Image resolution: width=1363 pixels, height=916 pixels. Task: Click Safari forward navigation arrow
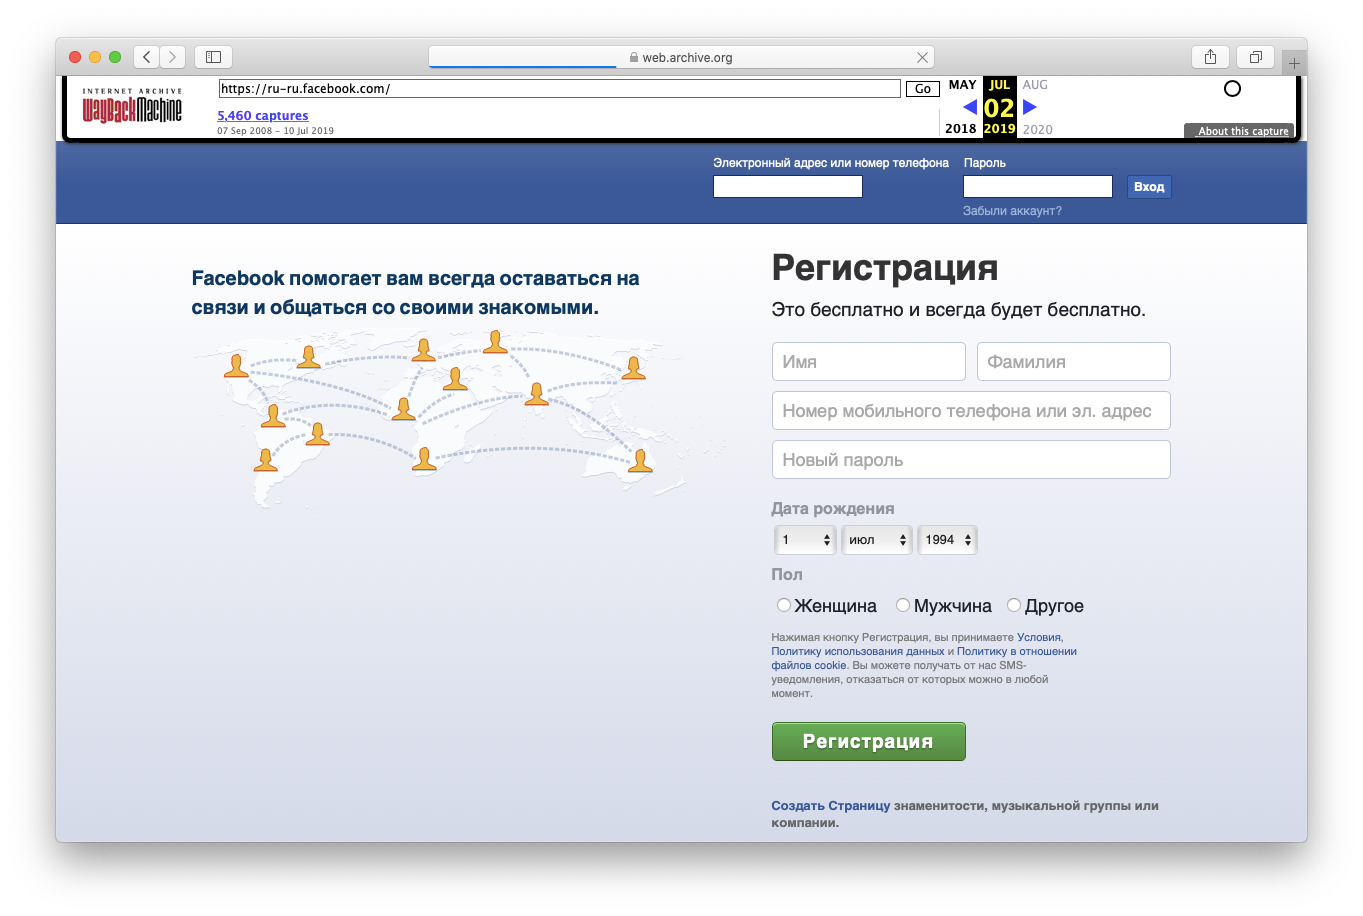pyautogui.click(x=173, y=57)
